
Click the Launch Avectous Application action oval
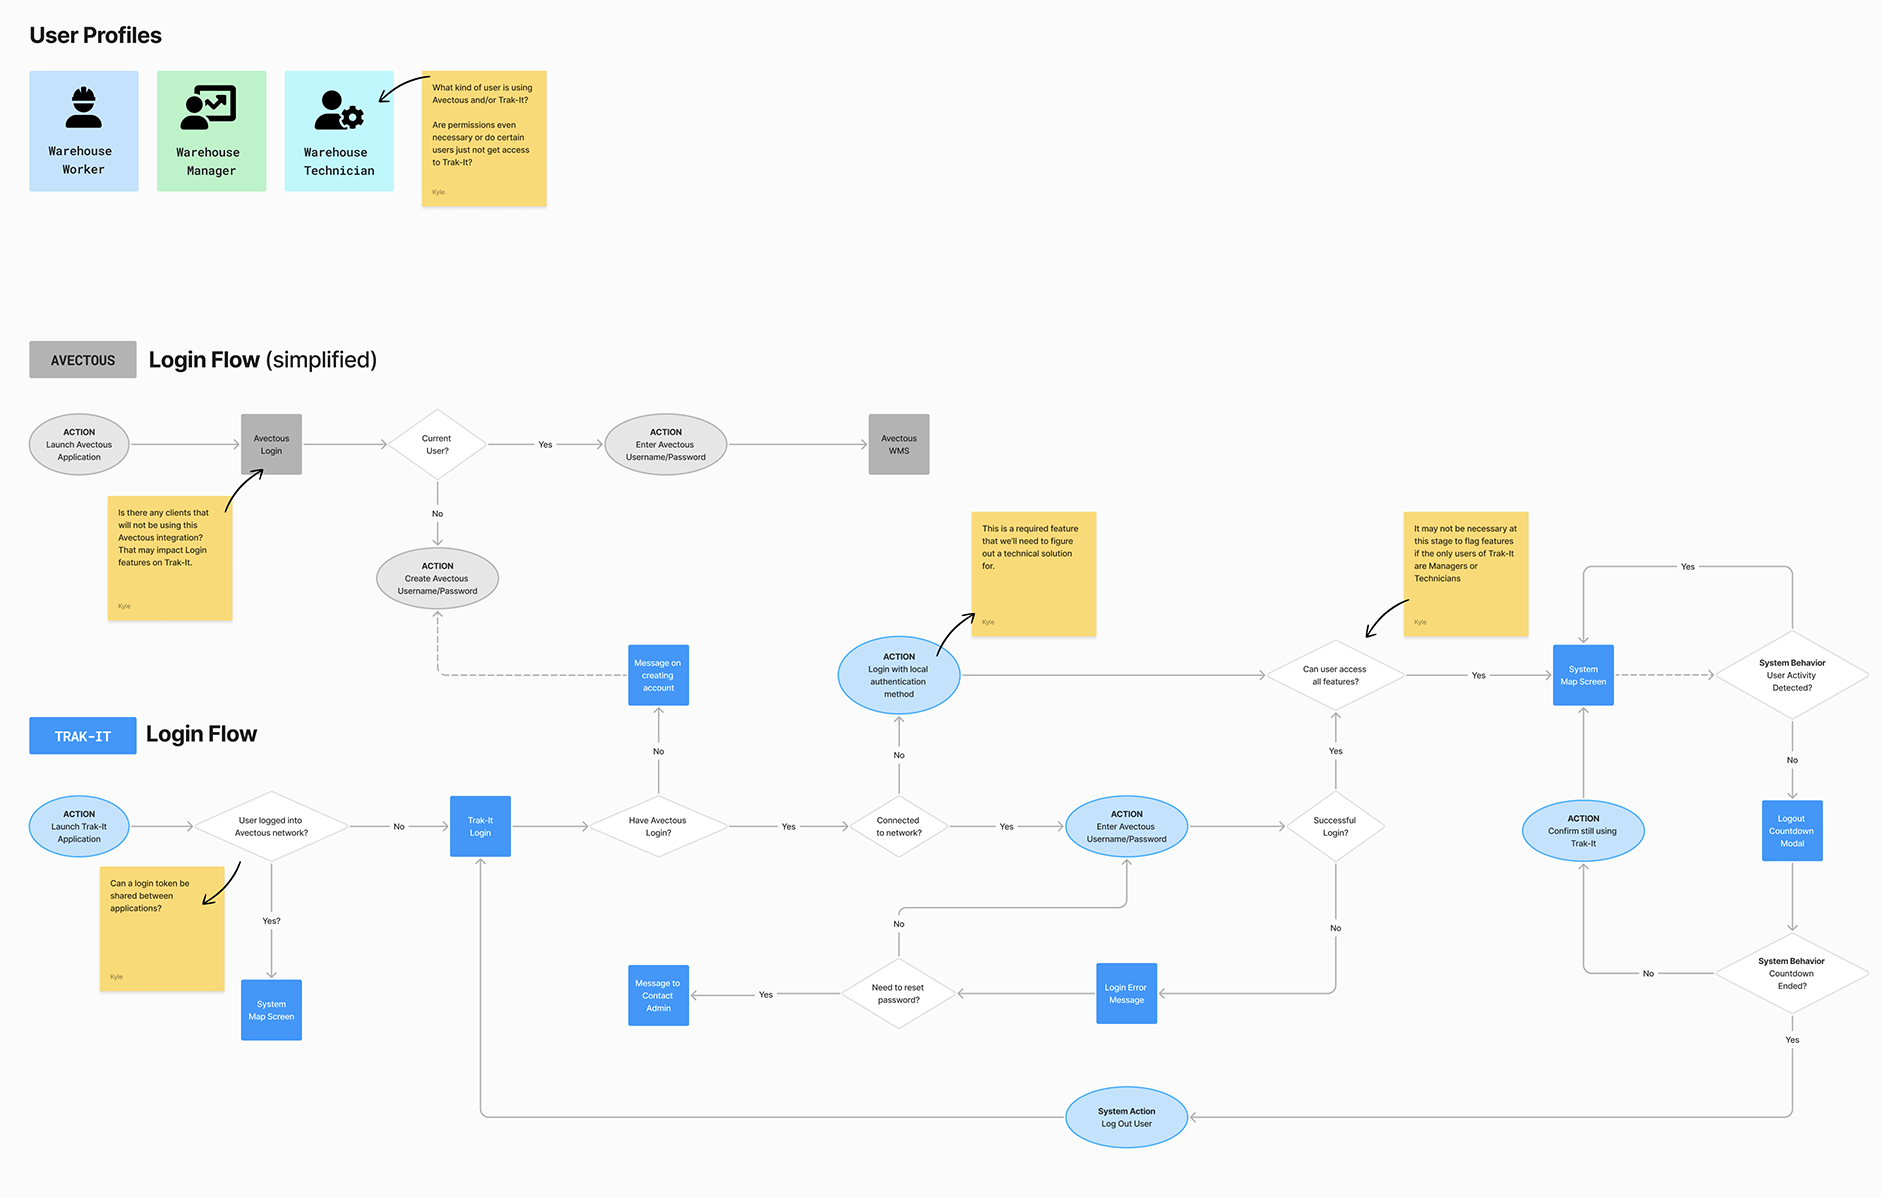click(x=79, y=445)
